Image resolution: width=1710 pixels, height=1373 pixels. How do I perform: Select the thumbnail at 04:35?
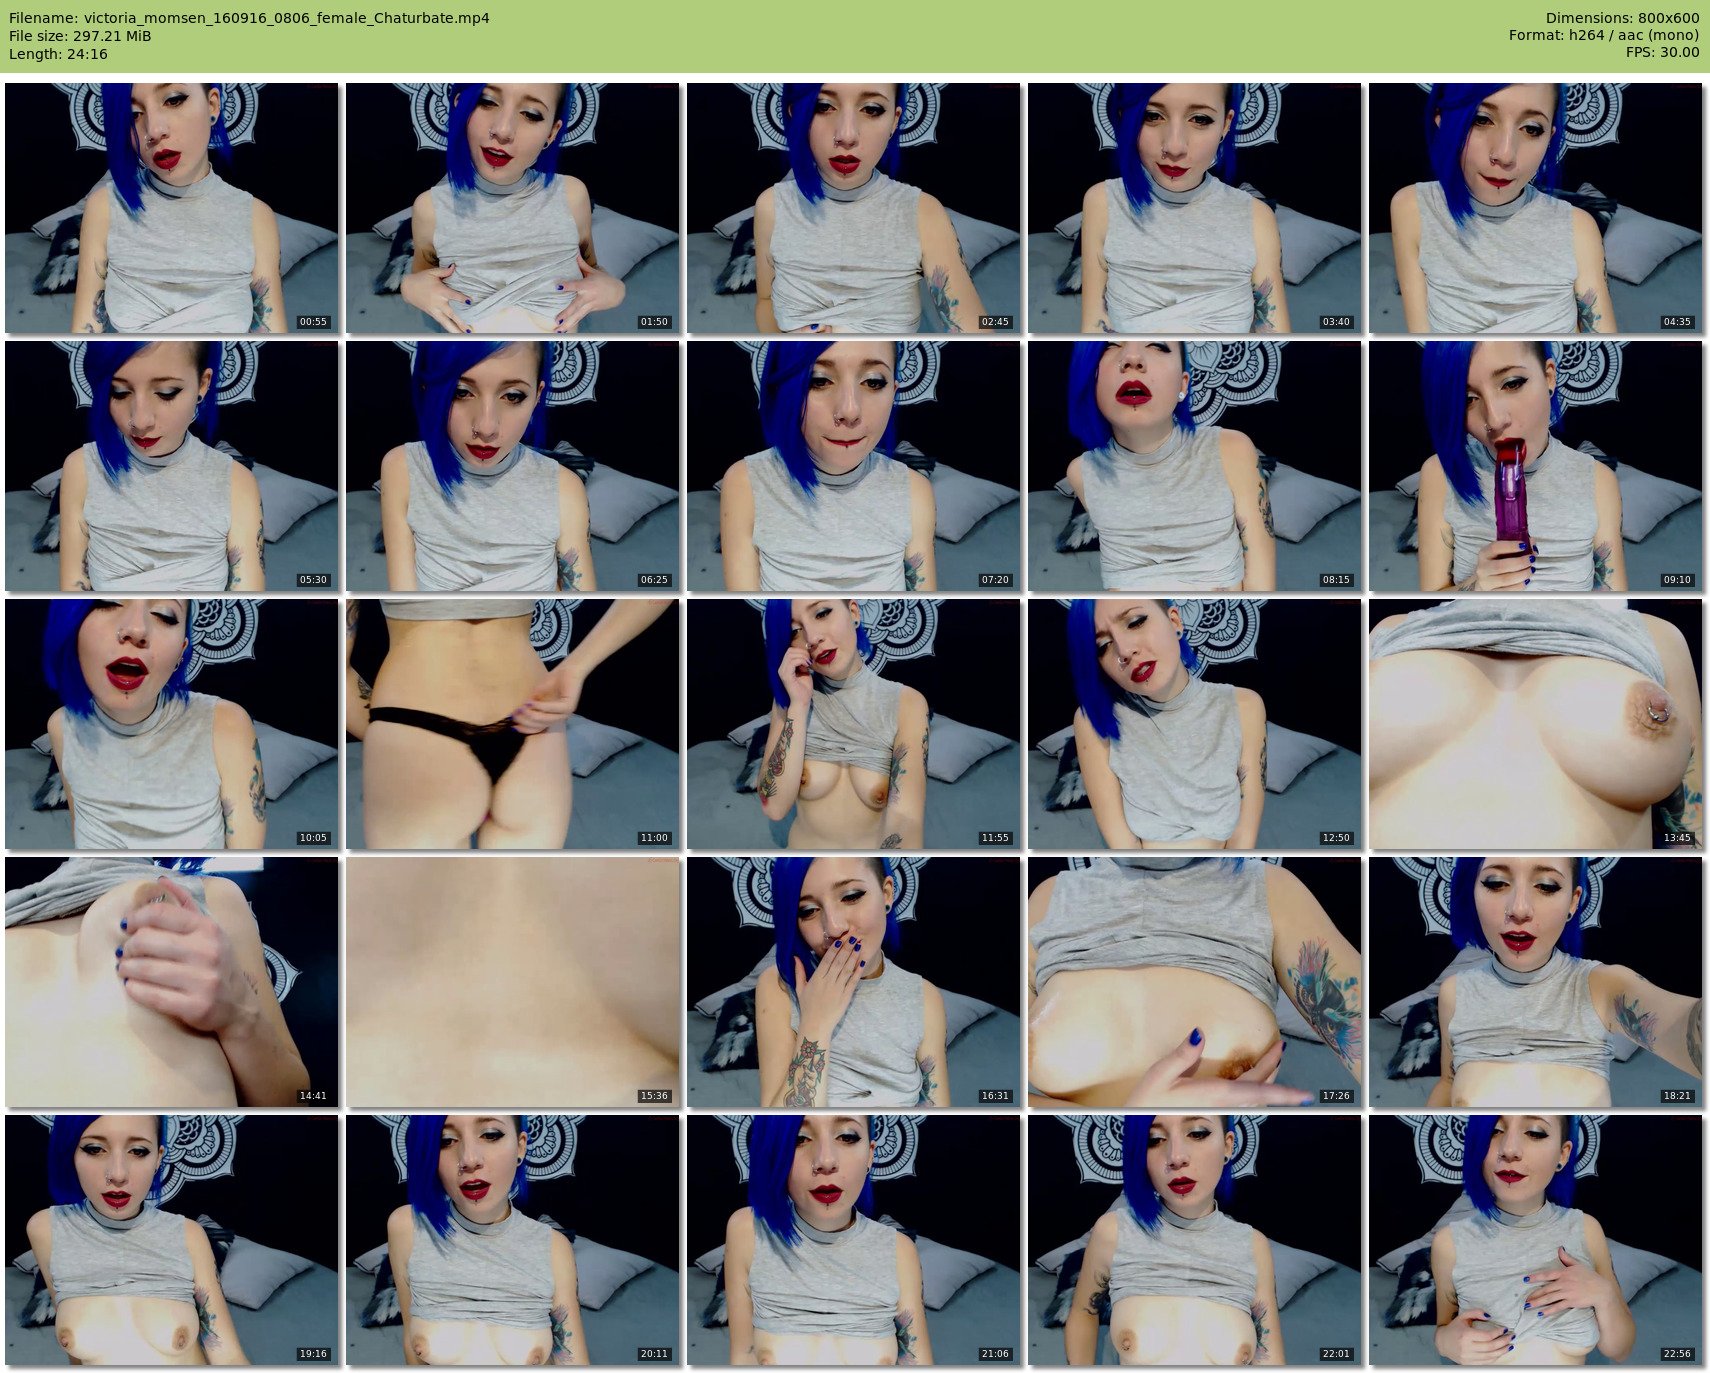point(1535,208)
